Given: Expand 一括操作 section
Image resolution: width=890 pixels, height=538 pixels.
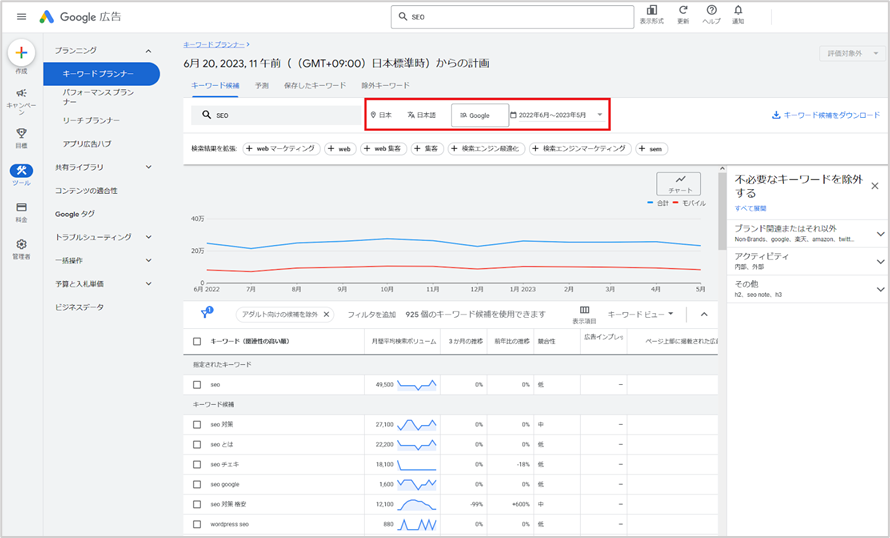Looking at the screenshot, I should point(148,260).
